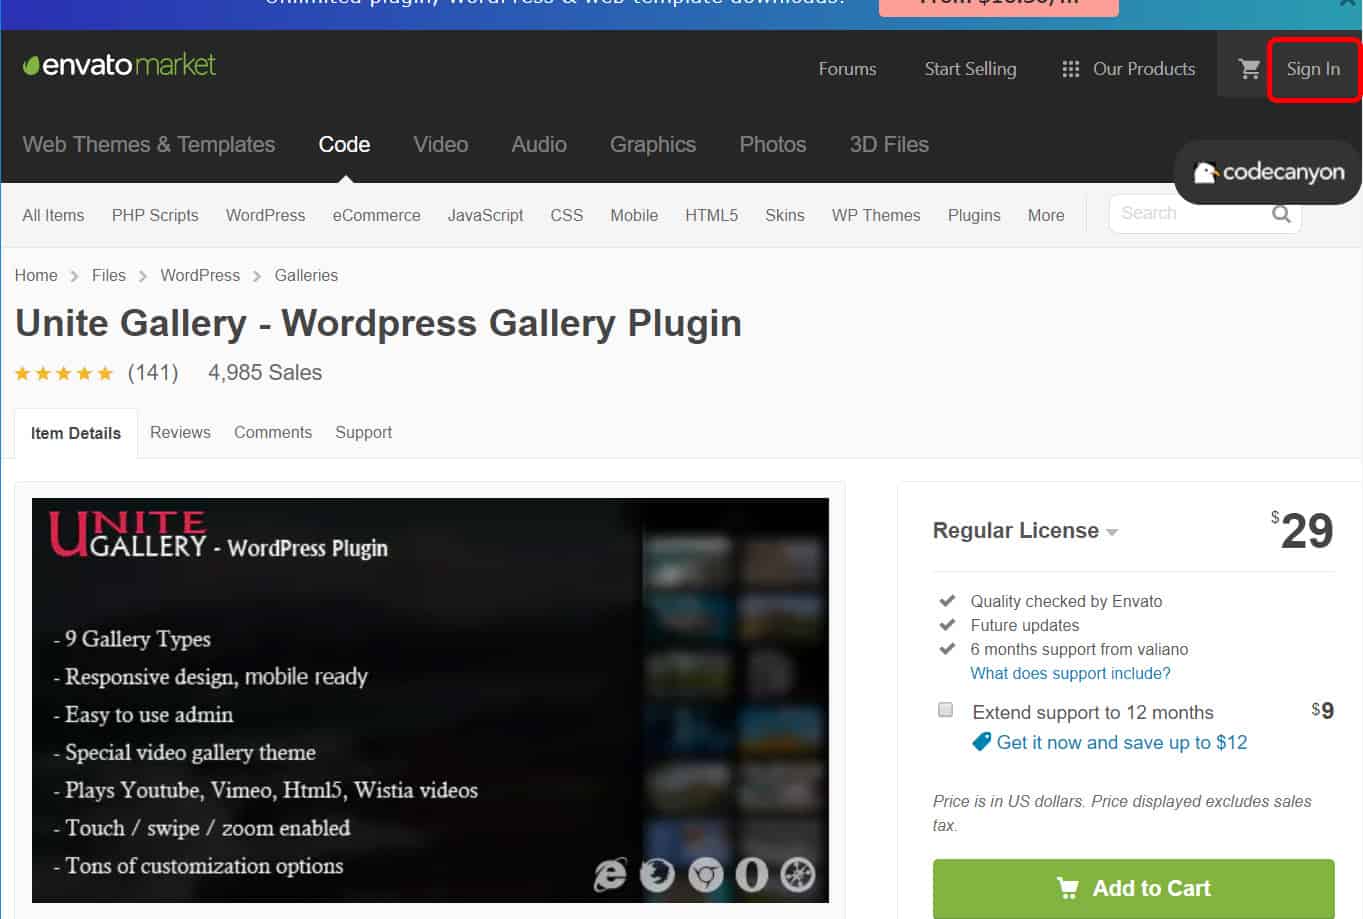Screen dimensions: 1363x919
Task: Click the Safari browser icon
Action: click(798, 875)
